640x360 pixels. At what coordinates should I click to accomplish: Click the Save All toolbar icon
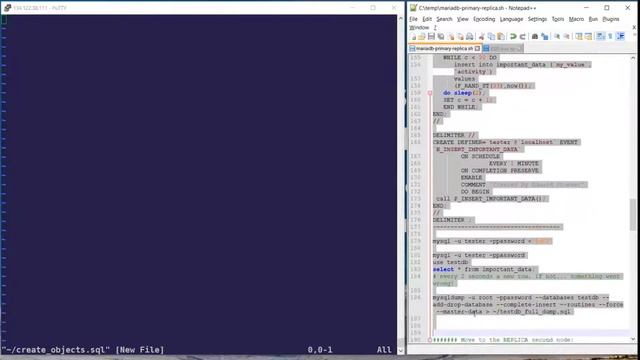(441, 37)
